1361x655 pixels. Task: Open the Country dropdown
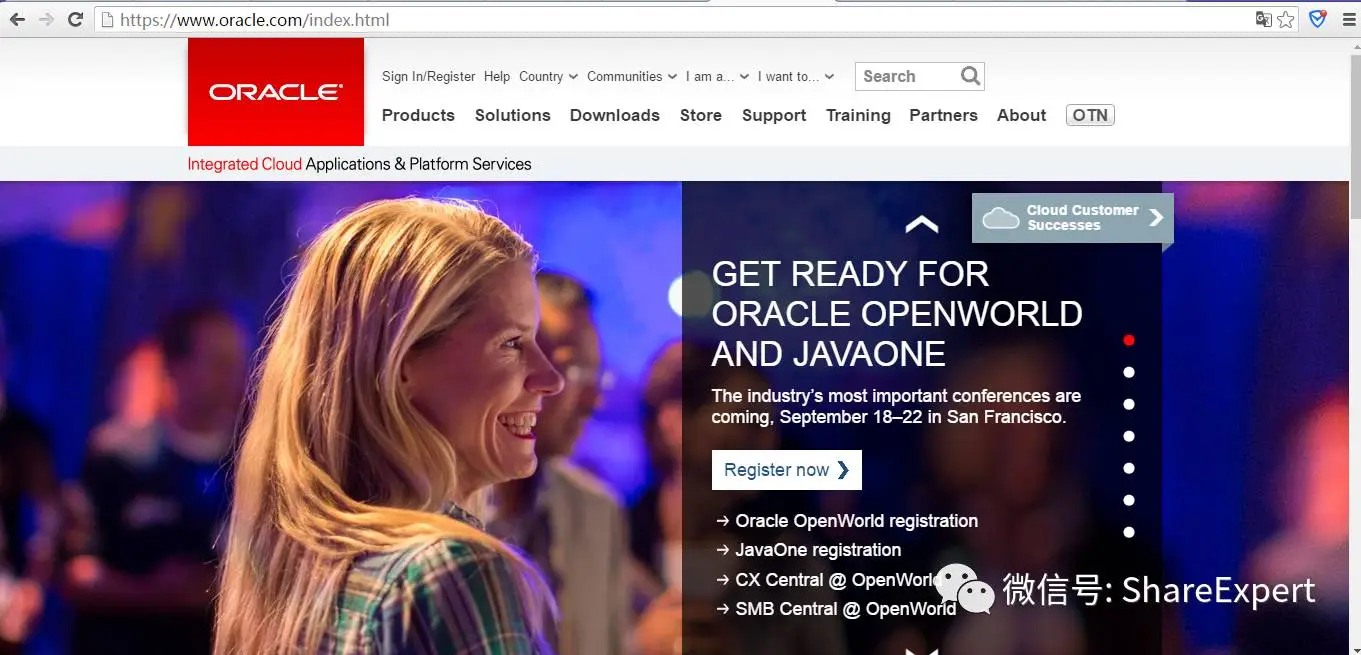click(x=548, y=76)
